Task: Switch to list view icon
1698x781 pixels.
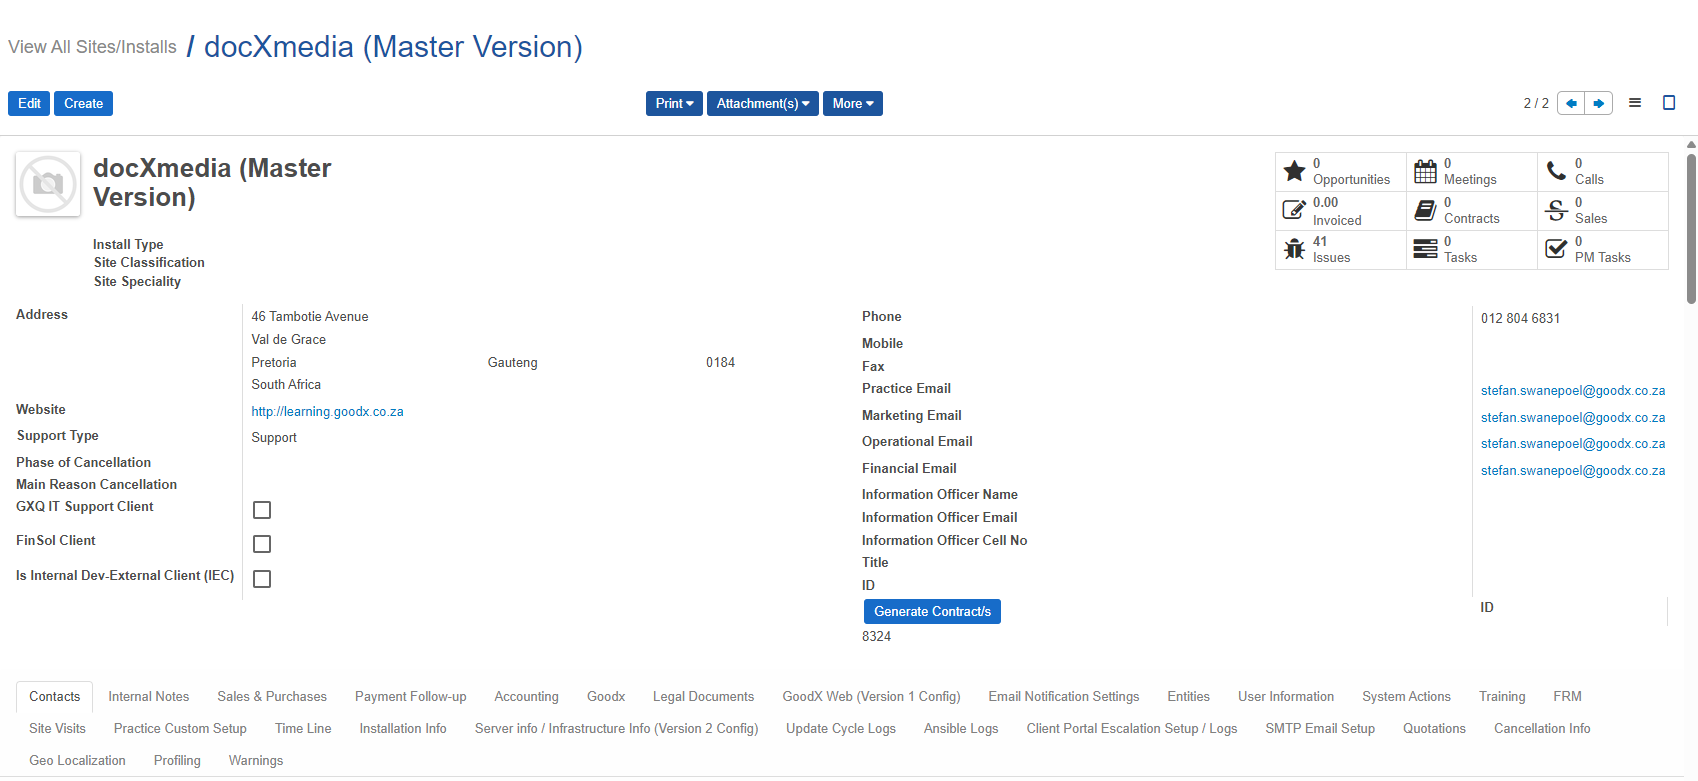Action: pyautogui.click(x=1635, y=103)
